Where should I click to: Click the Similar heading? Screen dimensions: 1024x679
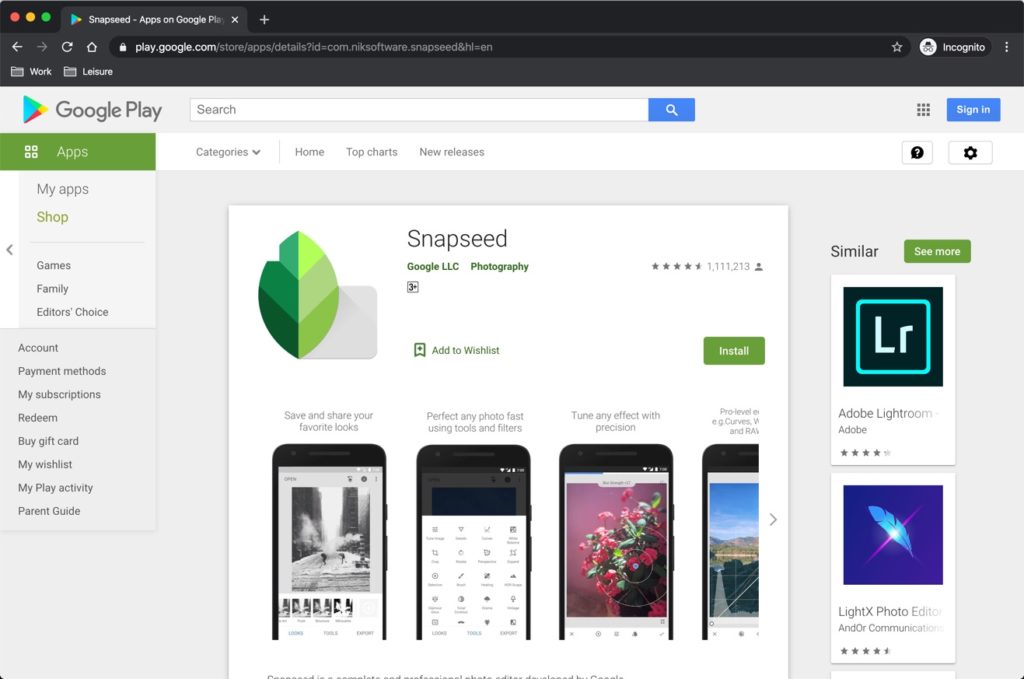[x=854, y=251]
